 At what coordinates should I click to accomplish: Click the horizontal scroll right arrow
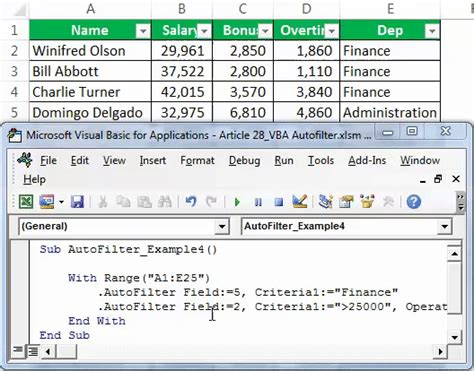[441, 351]
